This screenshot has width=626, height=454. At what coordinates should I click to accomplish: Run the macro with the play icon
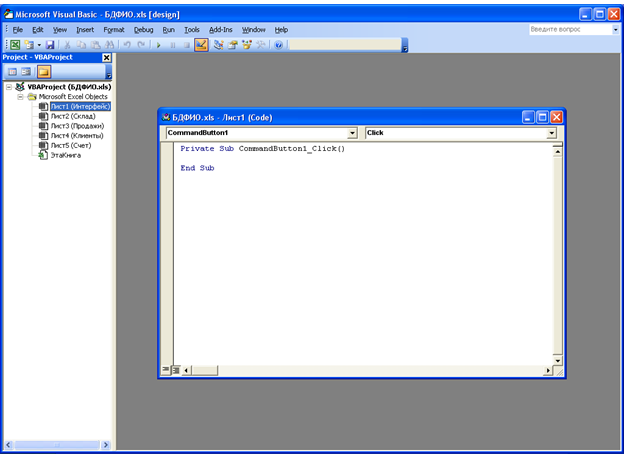[158, 45]
